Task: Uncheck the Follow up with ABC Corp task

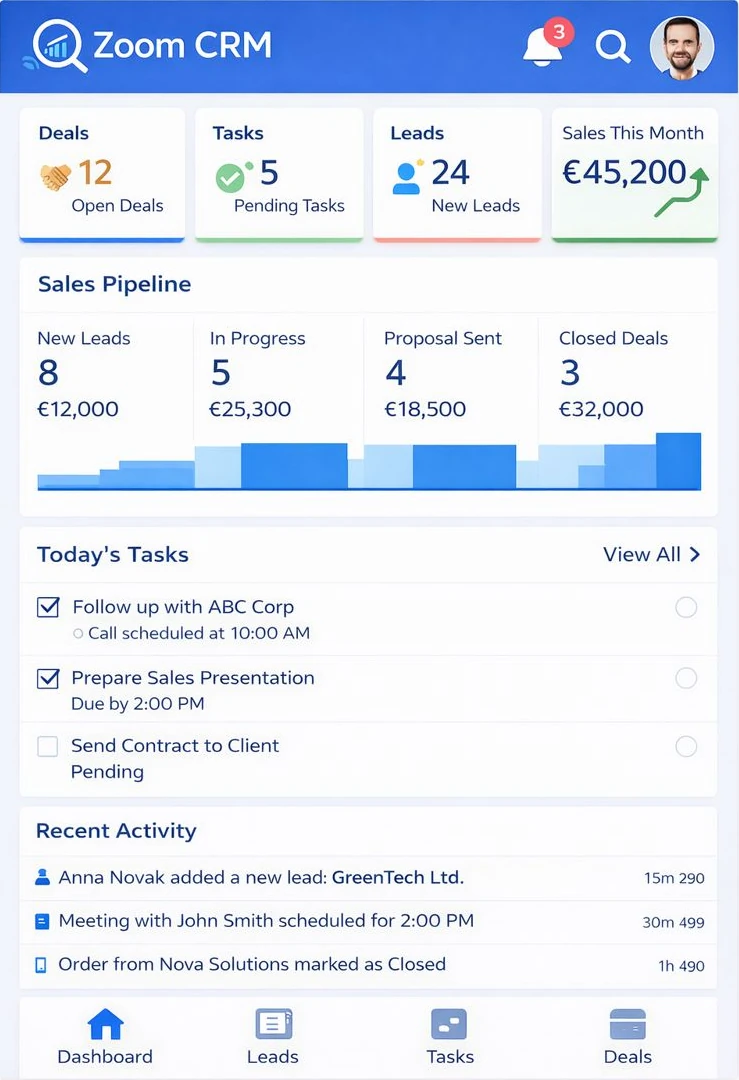Action: point(48,607)
